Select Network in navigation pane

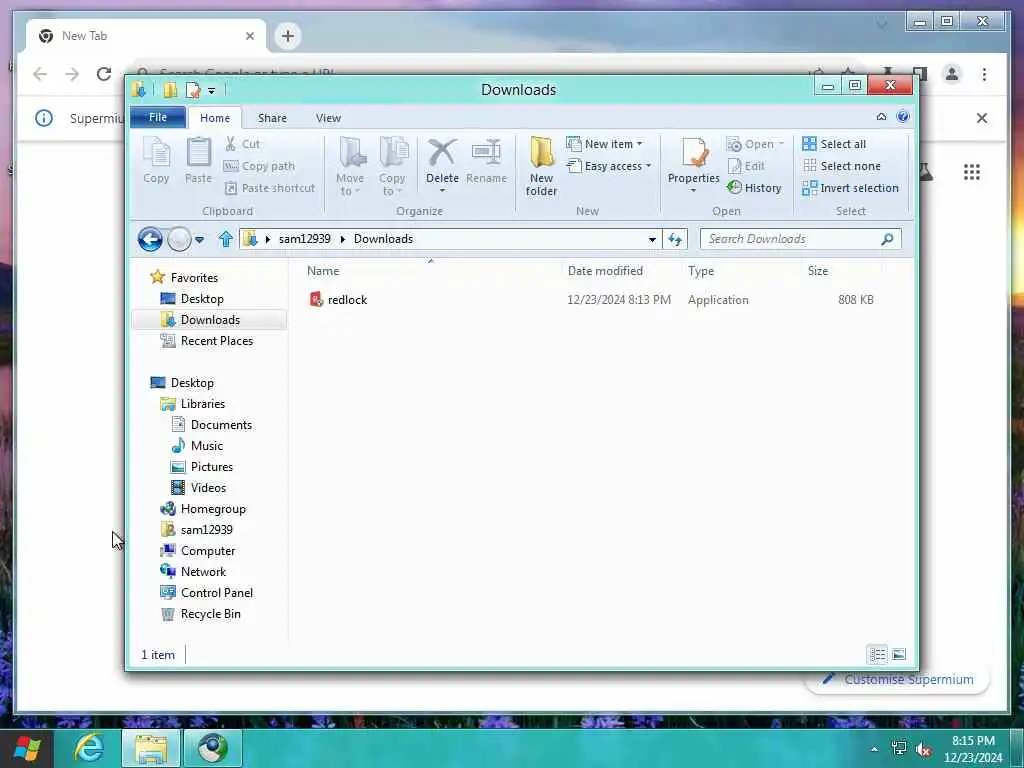pyautogui.click(x=203, y=571)
